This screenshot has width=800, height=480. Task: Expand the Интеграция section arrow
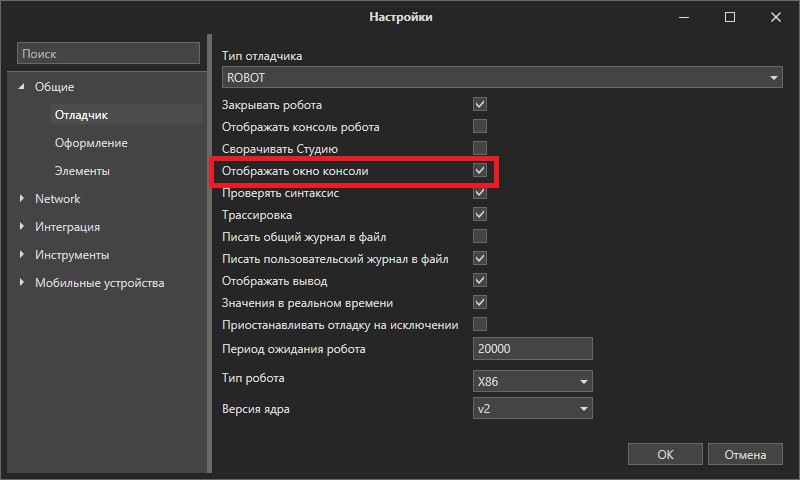21,226
